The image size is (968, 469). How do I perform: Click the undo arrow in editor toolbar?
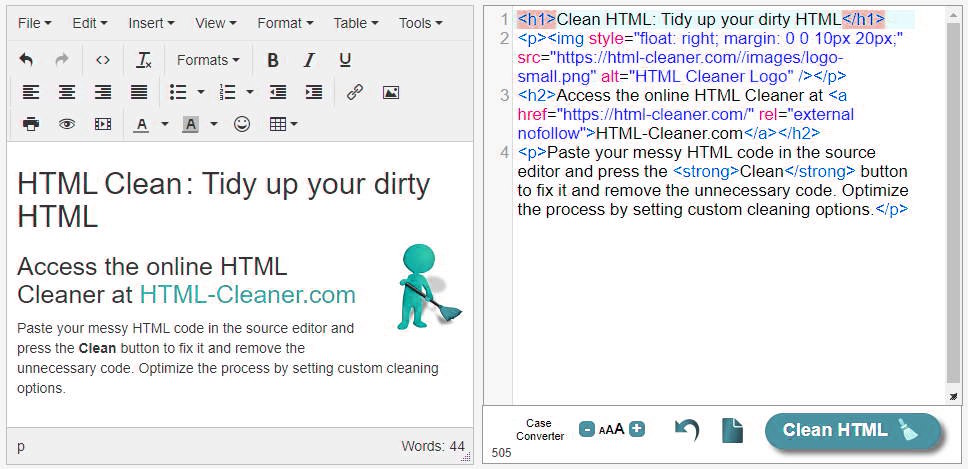[27, 60]
